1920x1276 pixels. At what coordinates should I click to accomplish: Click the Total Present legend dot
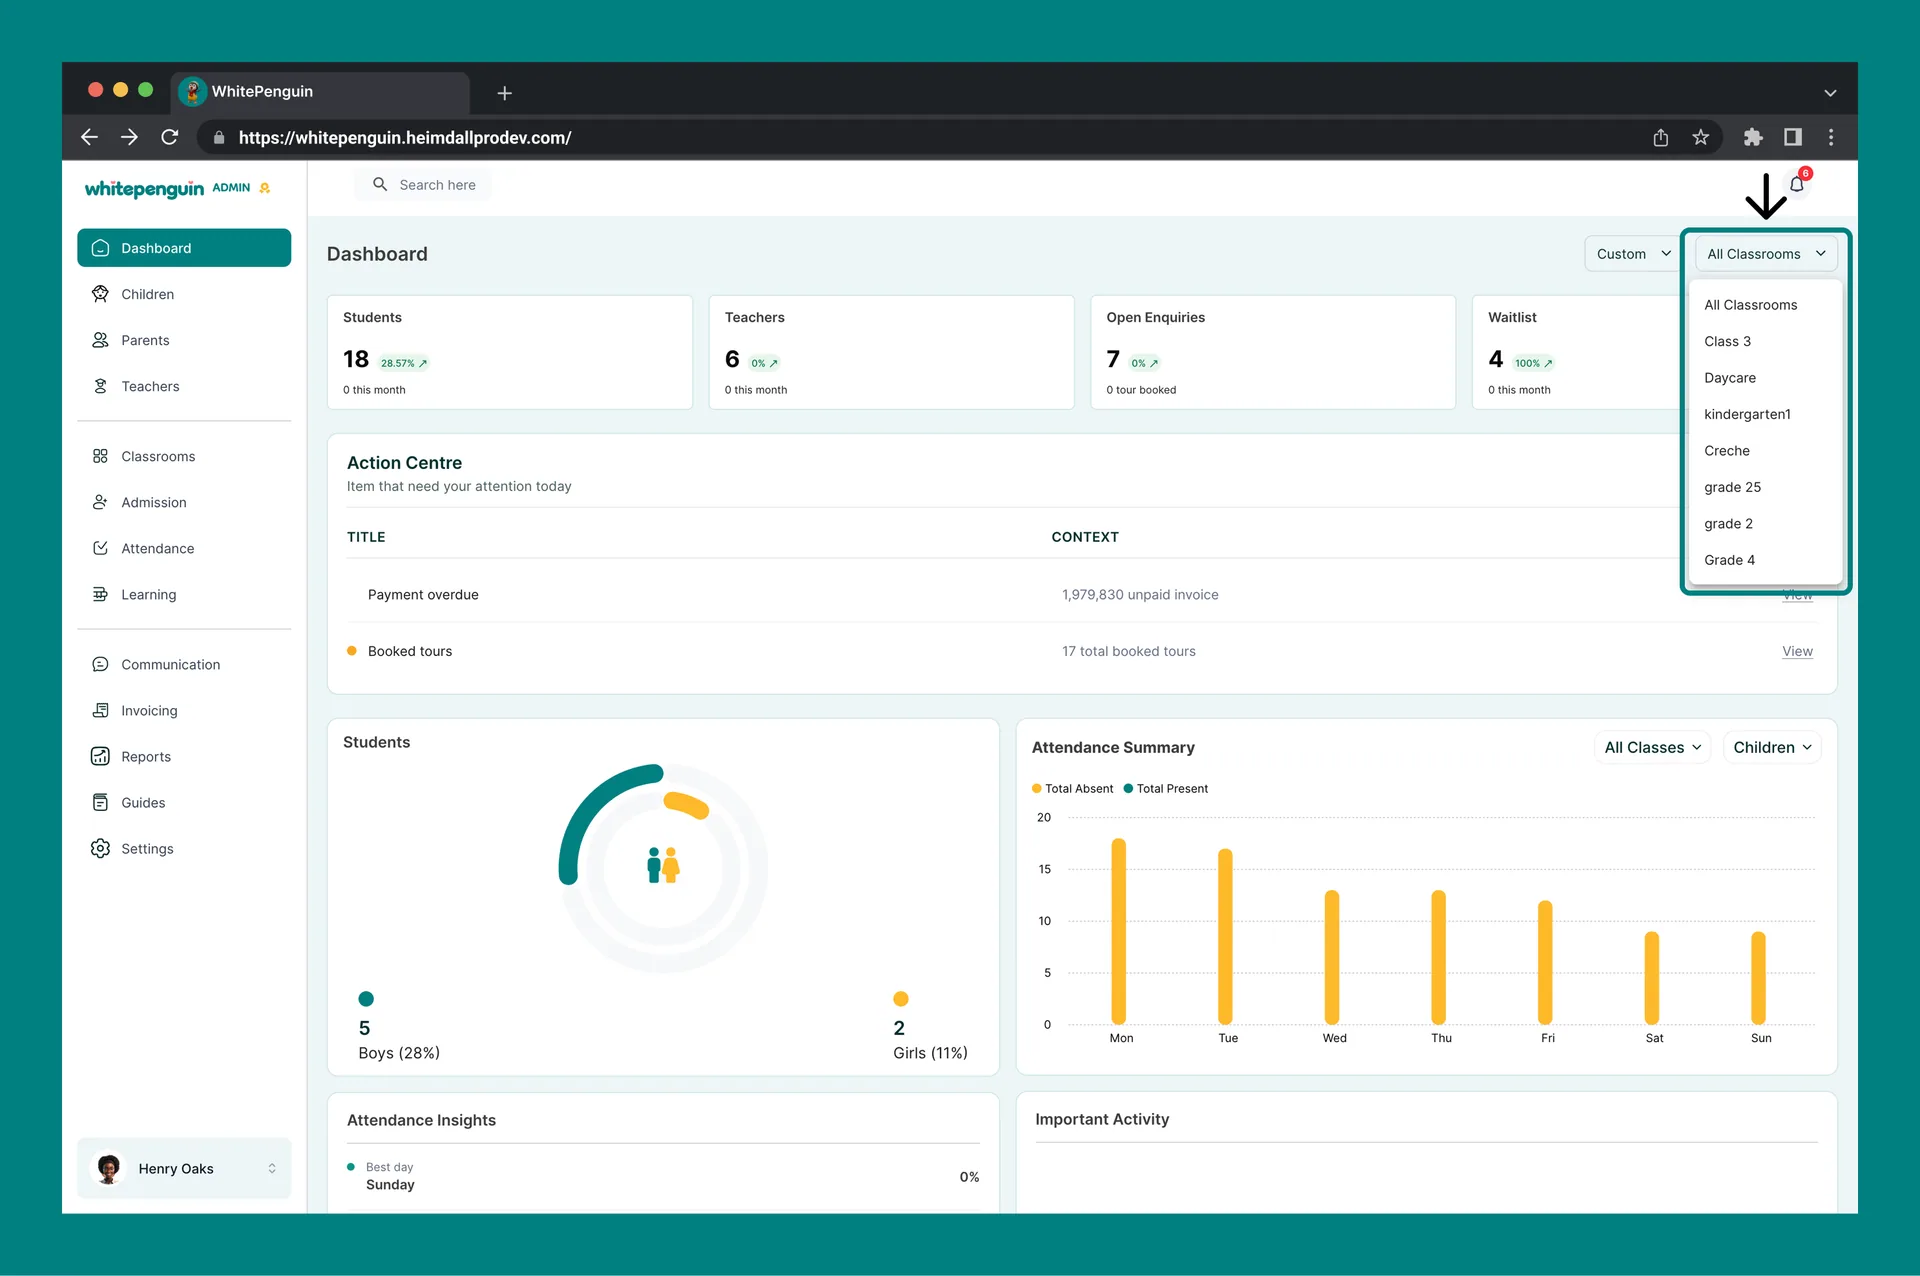(x=1128, y=788)
